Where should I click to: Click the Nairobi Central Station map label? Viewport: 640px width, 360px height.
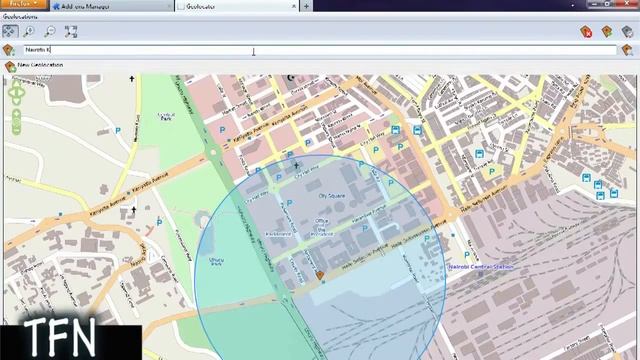click(481, 267)
